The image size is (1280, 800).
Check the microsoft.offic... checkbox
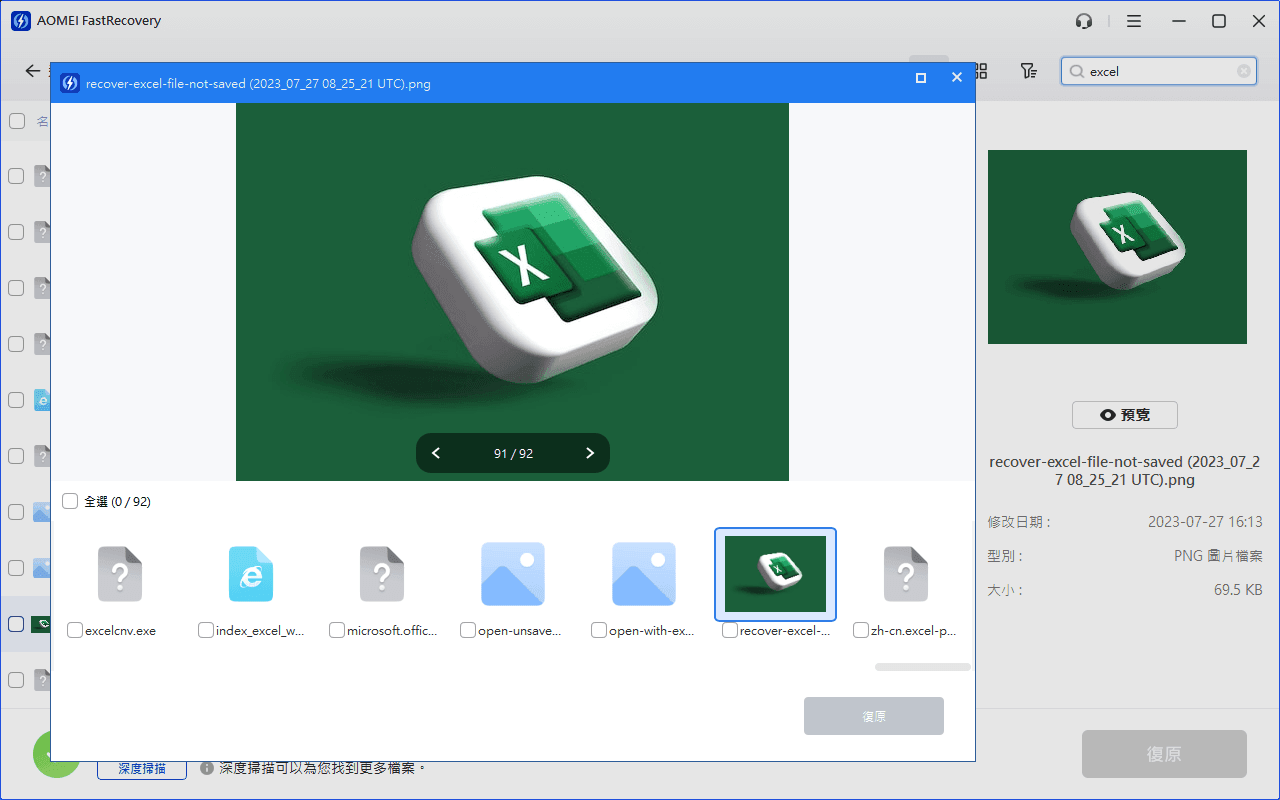pyautogui.click(x=337, y=630)
